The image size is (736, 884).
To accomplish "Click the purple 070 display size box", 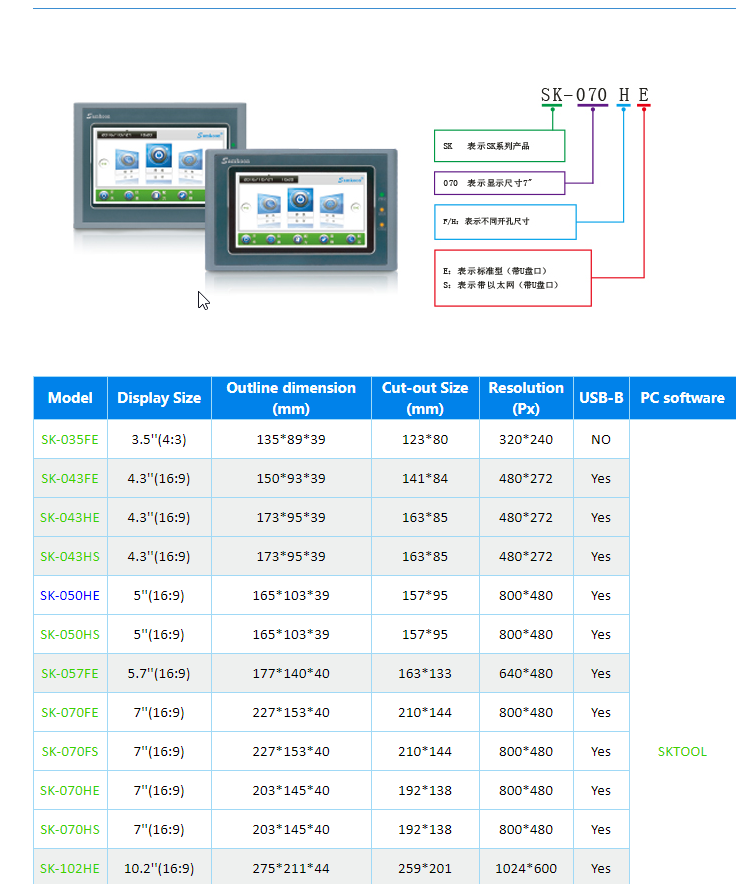I will point(499,183).
